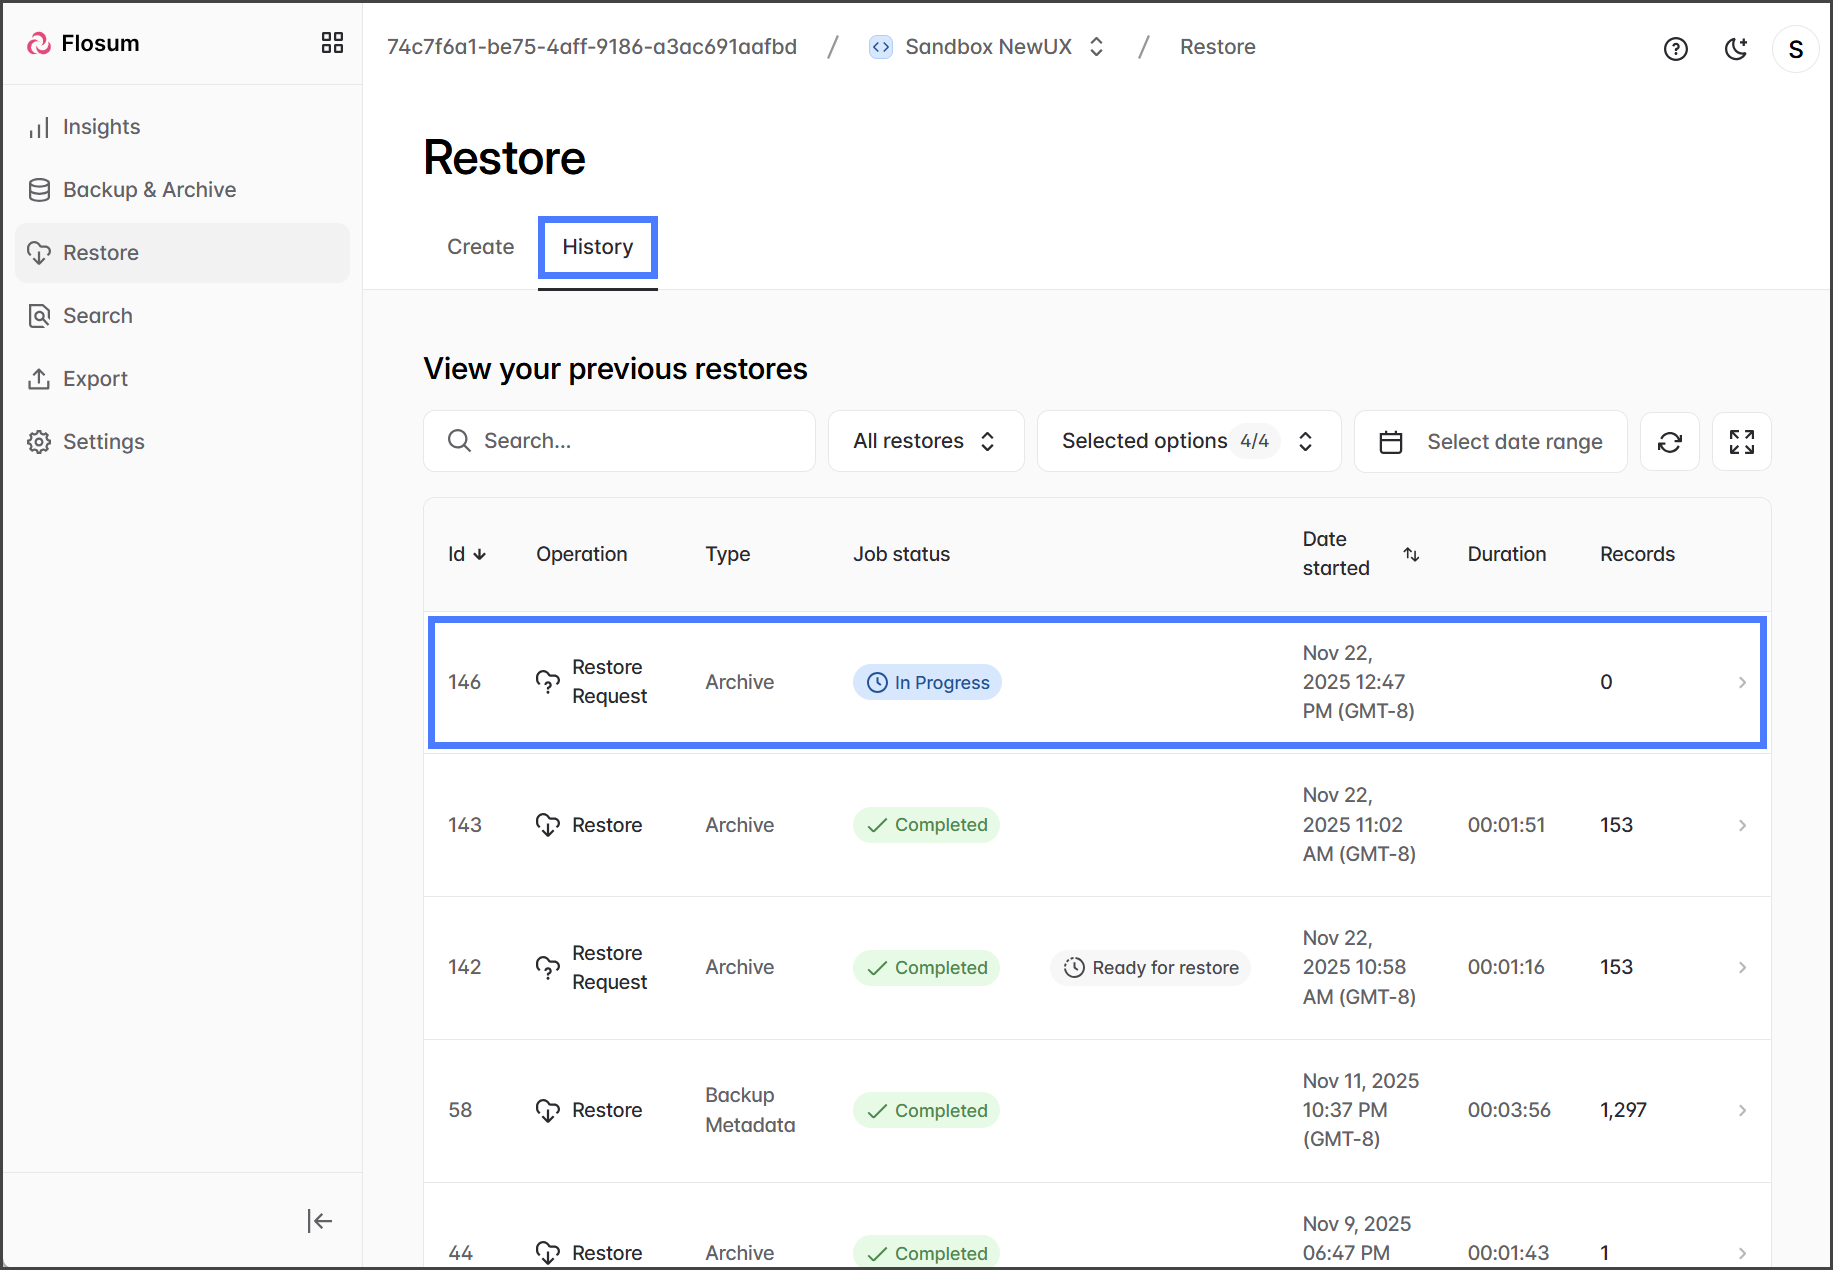Sort table by Id column

pyautogui.click(x=466, y=554)
